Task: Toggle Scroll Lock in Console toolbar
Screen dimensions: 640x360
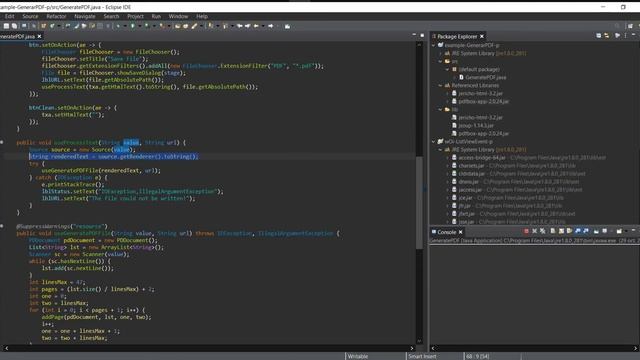Action: click(561, 231)
